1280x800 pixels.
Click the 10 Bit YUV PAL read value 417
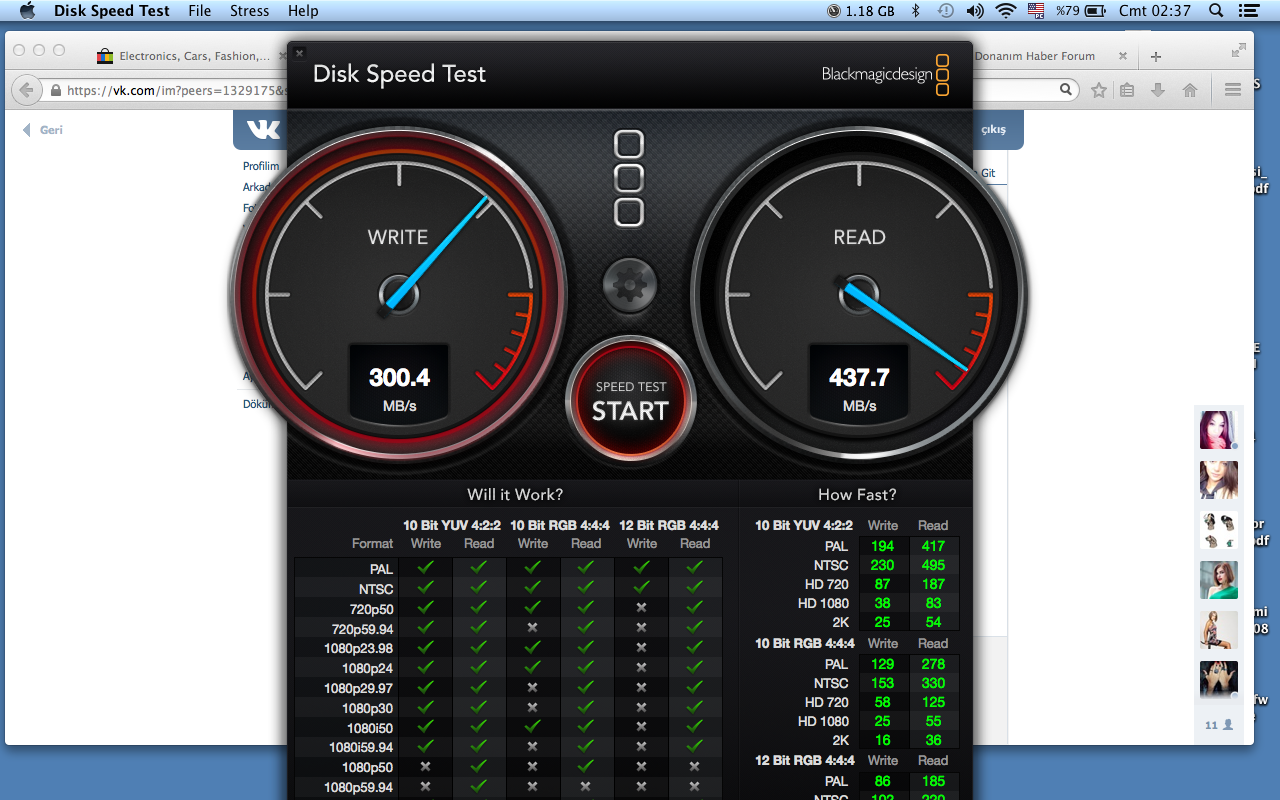pos(933,546)
